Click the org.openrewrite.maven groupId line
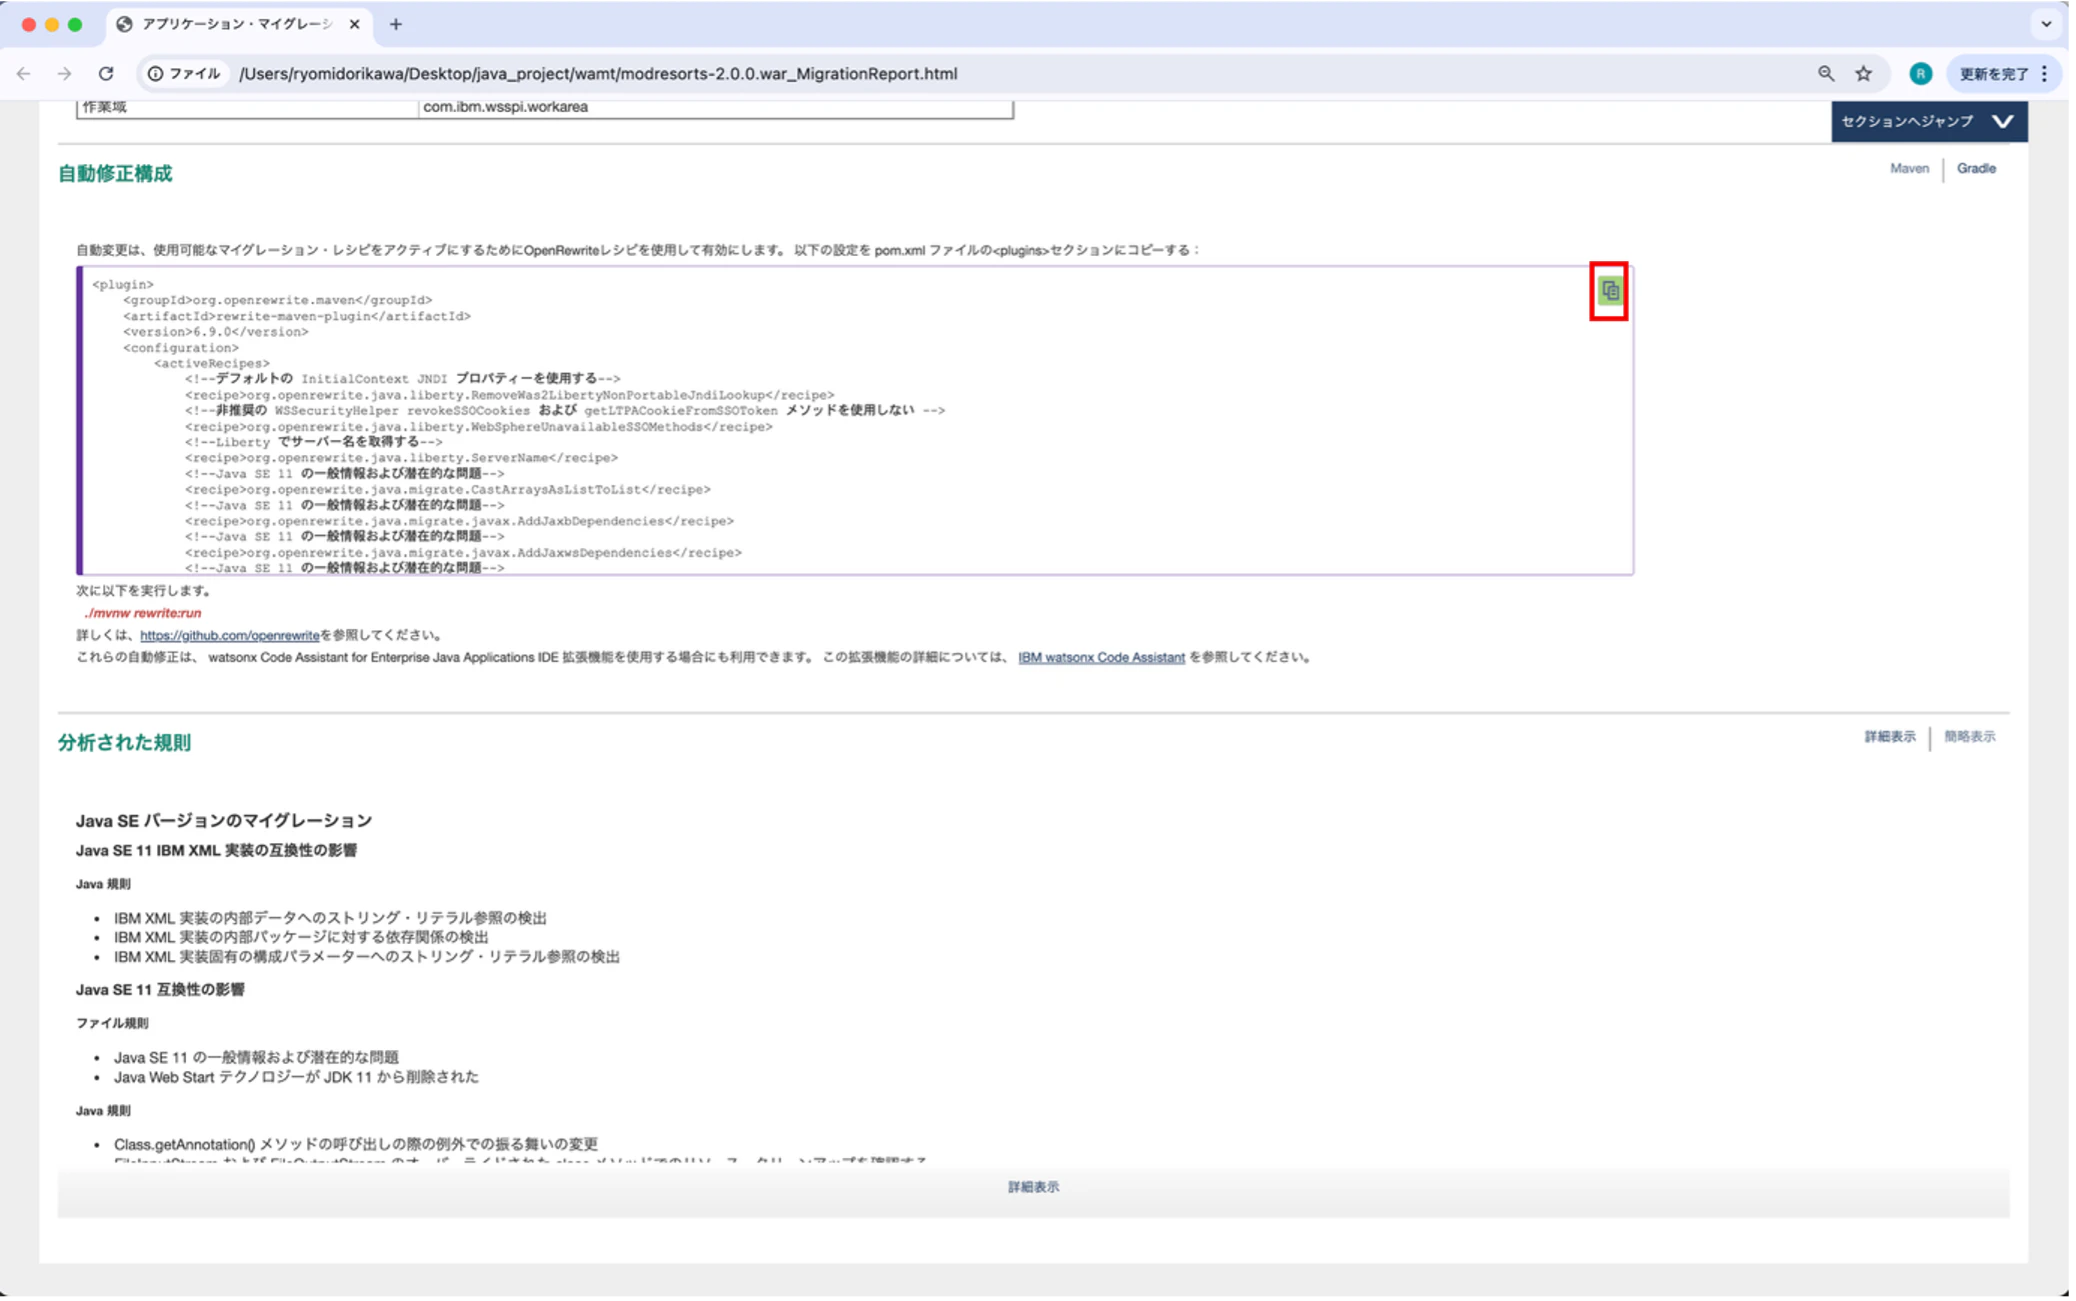The width and height of the screenshot is (2076, 1301). coord(278,300)
